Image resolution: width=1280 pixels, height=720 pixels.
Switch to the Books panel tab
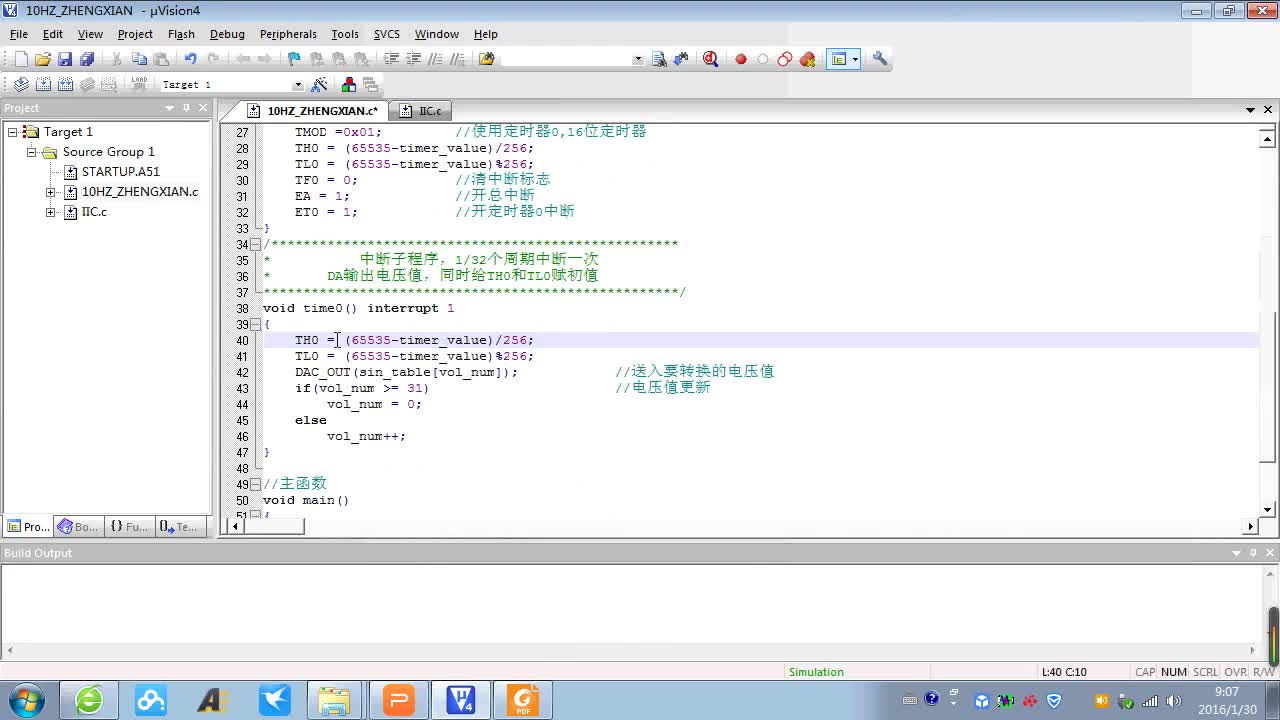click(x=78, y=527)
